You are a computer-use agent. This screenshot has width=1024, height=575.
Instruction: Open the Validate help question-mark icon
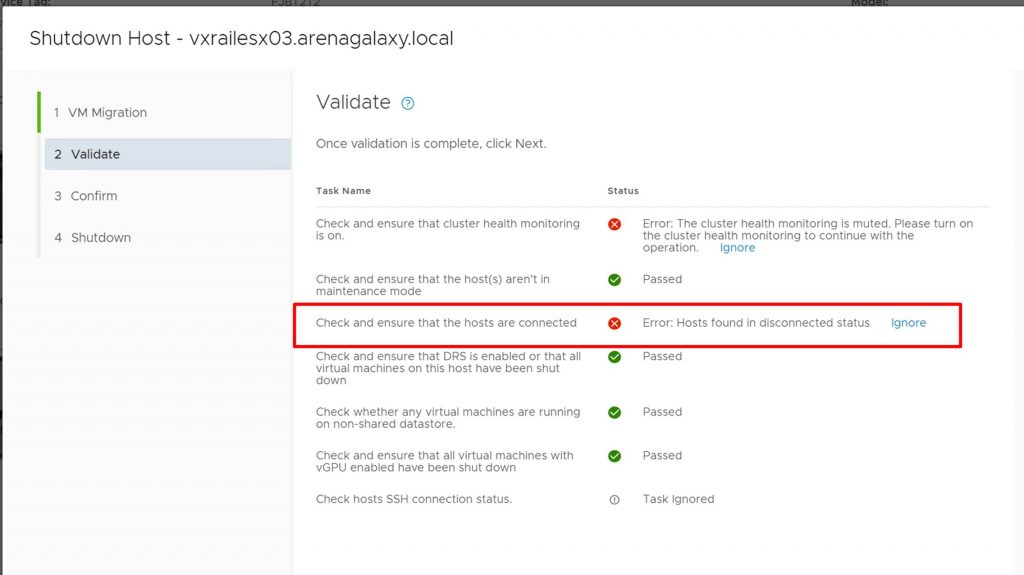point(408,103)
